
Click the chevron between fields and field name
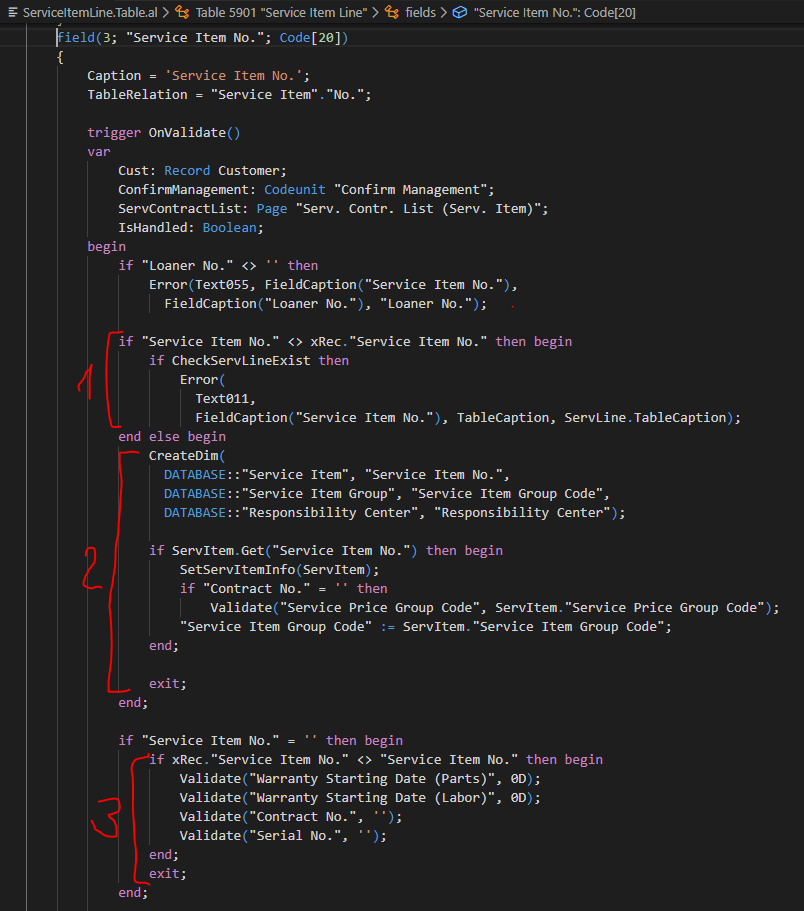[x=442, y=12]
